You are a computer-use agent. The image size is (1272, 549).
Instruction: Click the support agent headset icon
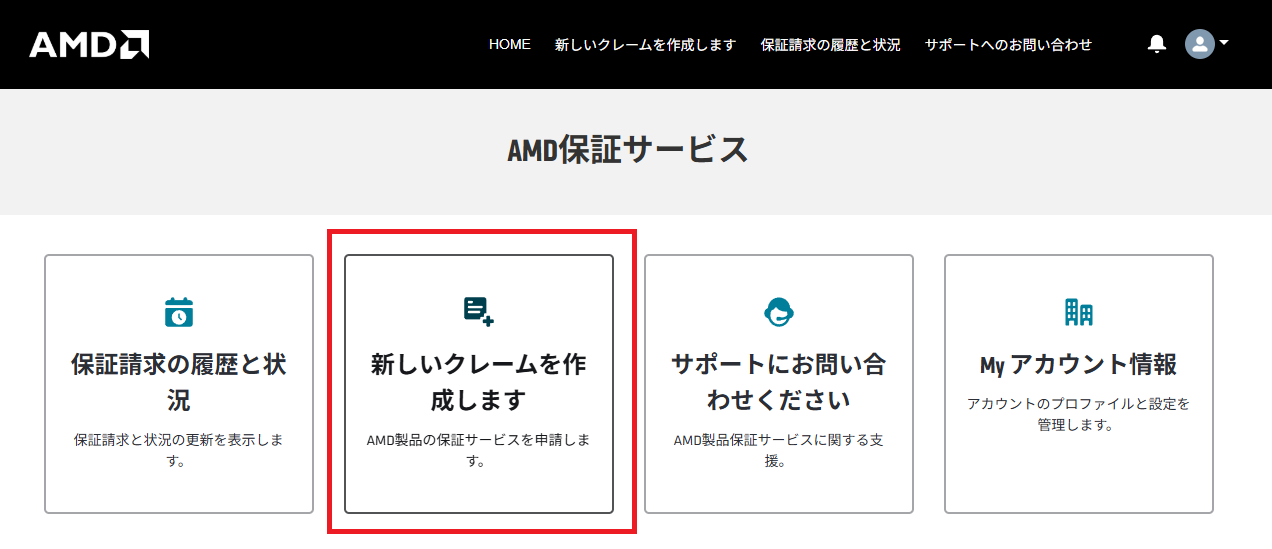pyautogui.click(x=779, y=312)
